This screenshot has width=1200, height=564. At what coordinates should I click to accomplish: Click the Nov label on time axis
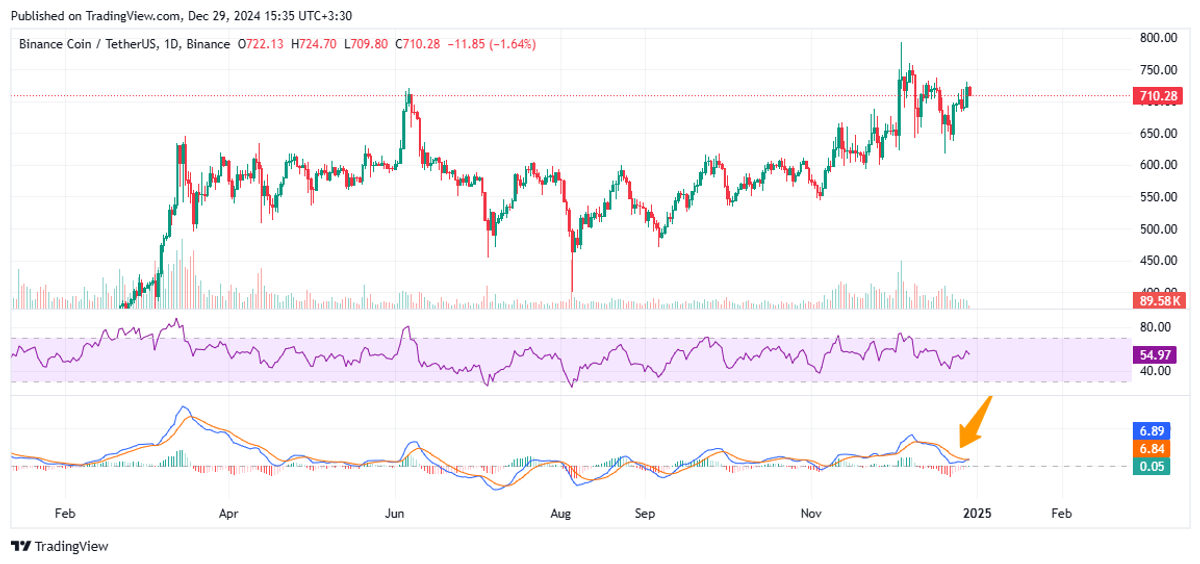click(811, 513)
